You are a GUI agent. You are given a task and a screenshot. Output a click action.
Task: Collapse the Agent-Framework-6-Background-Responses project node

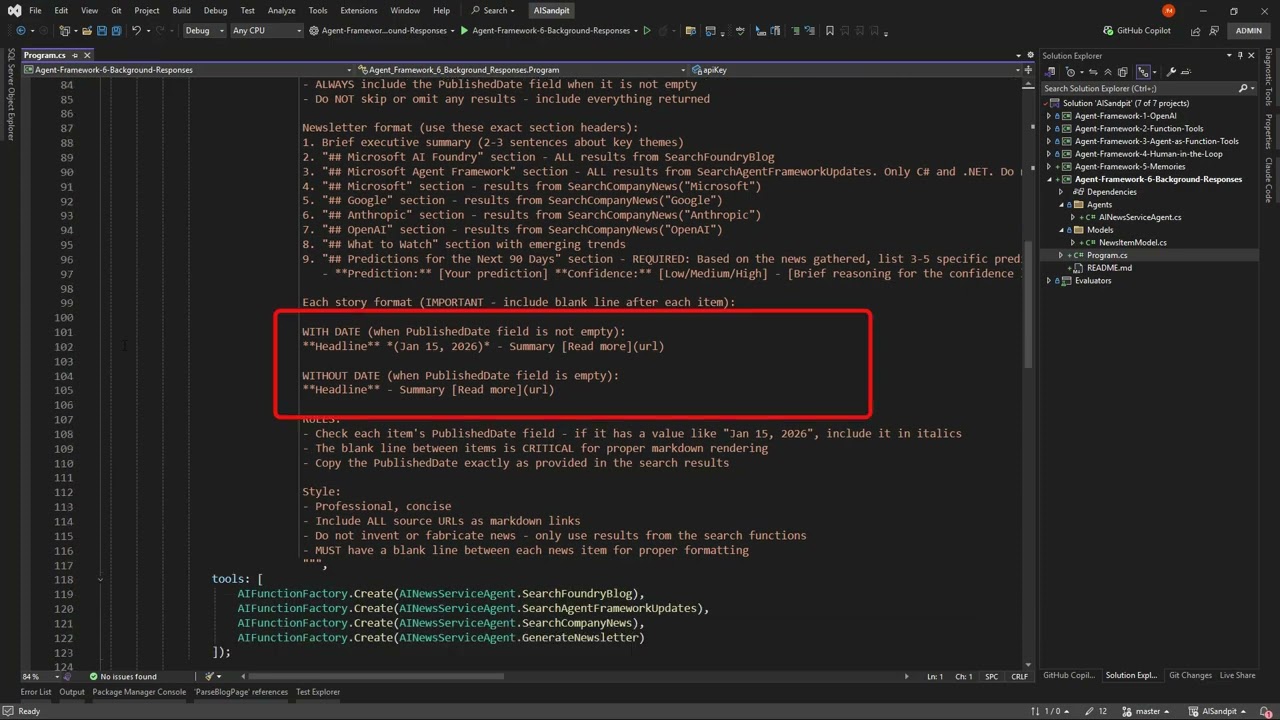1049,179
